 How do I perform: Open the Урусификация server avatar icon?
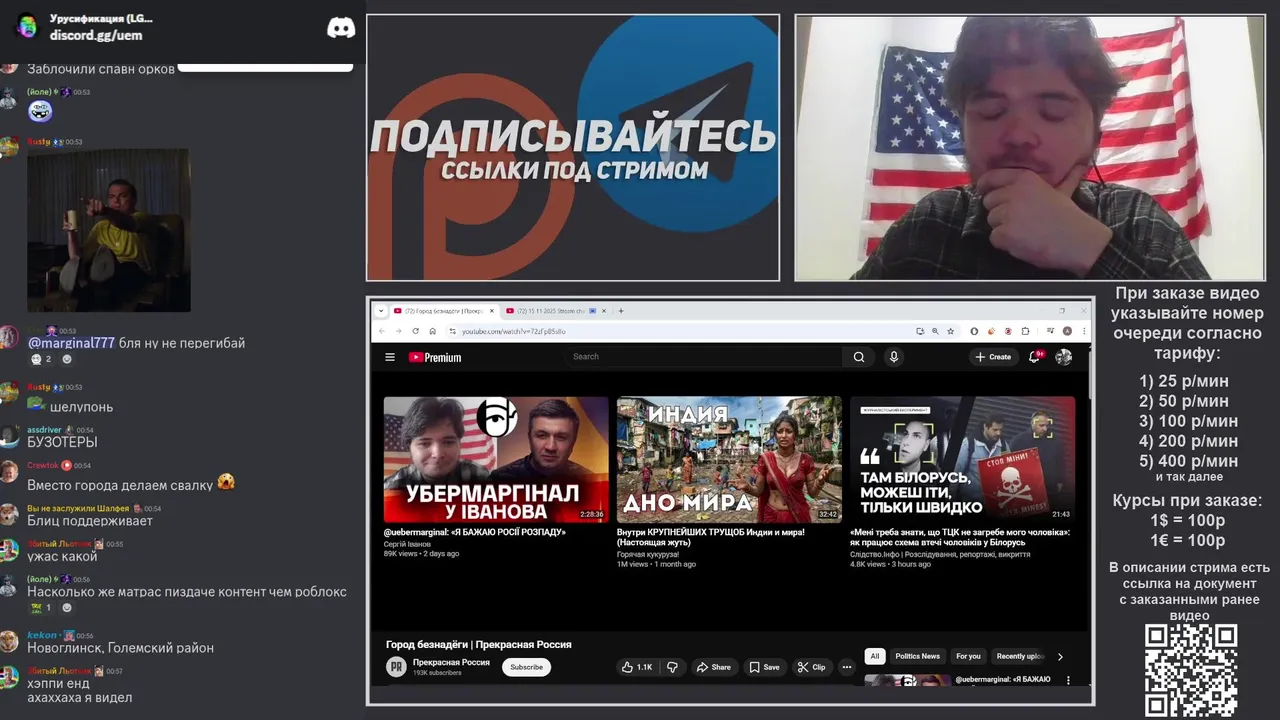(x=27, y=27)
